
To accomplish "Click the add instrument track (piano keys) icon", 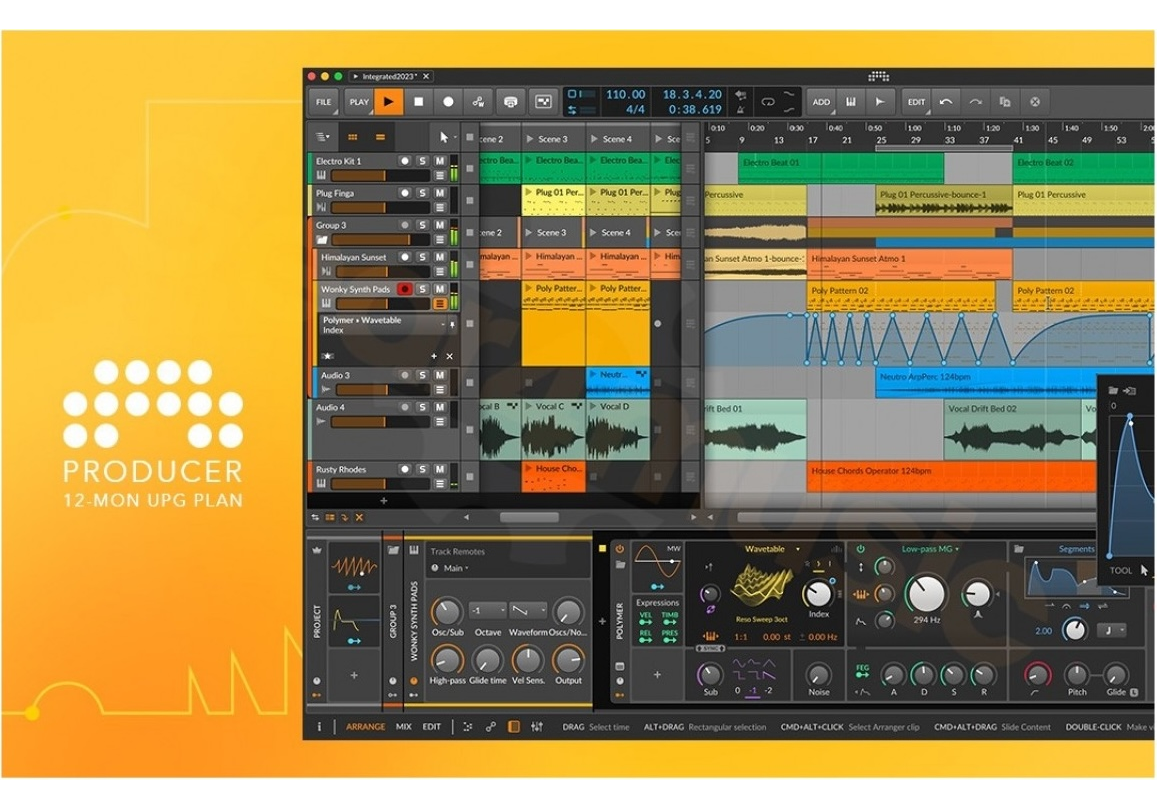I will coord(851,102).
